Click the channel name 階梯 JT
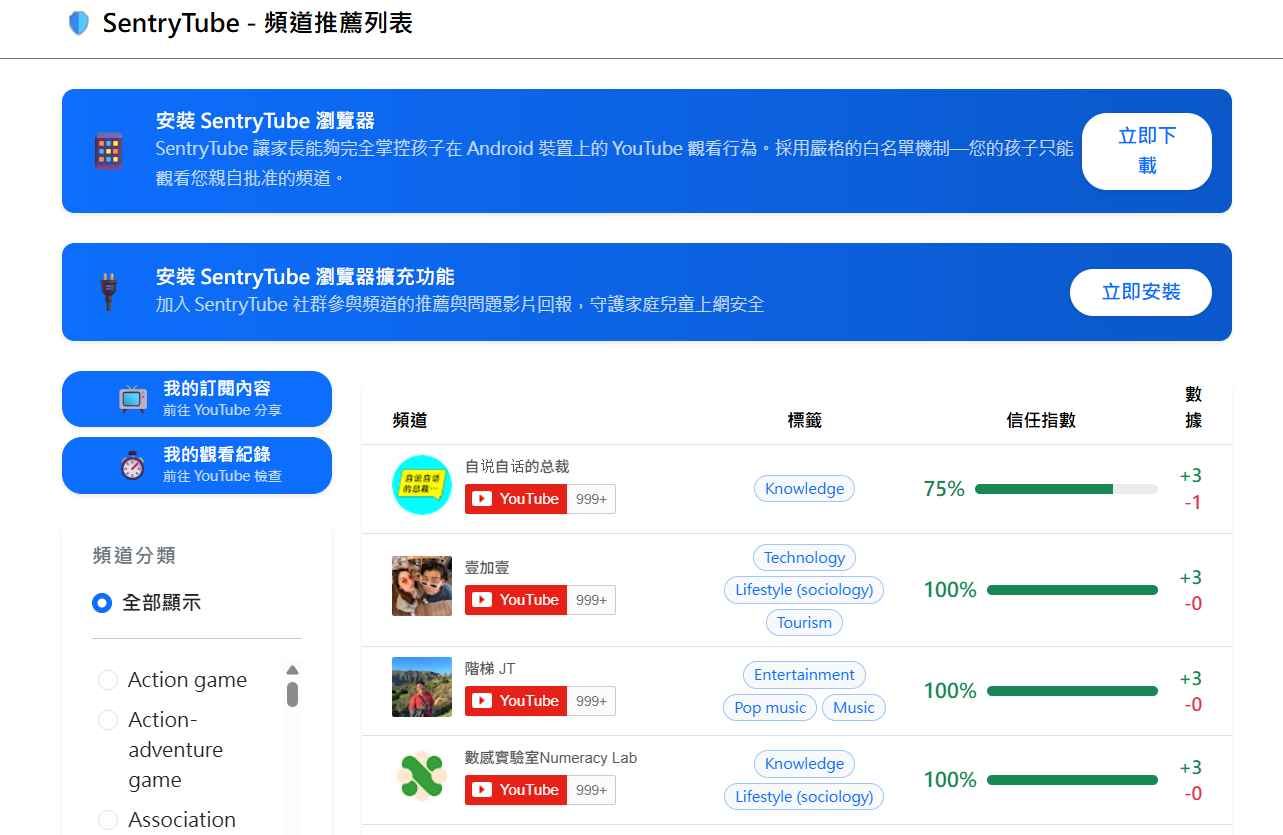 pyautogui.click(x=490, y=669)
